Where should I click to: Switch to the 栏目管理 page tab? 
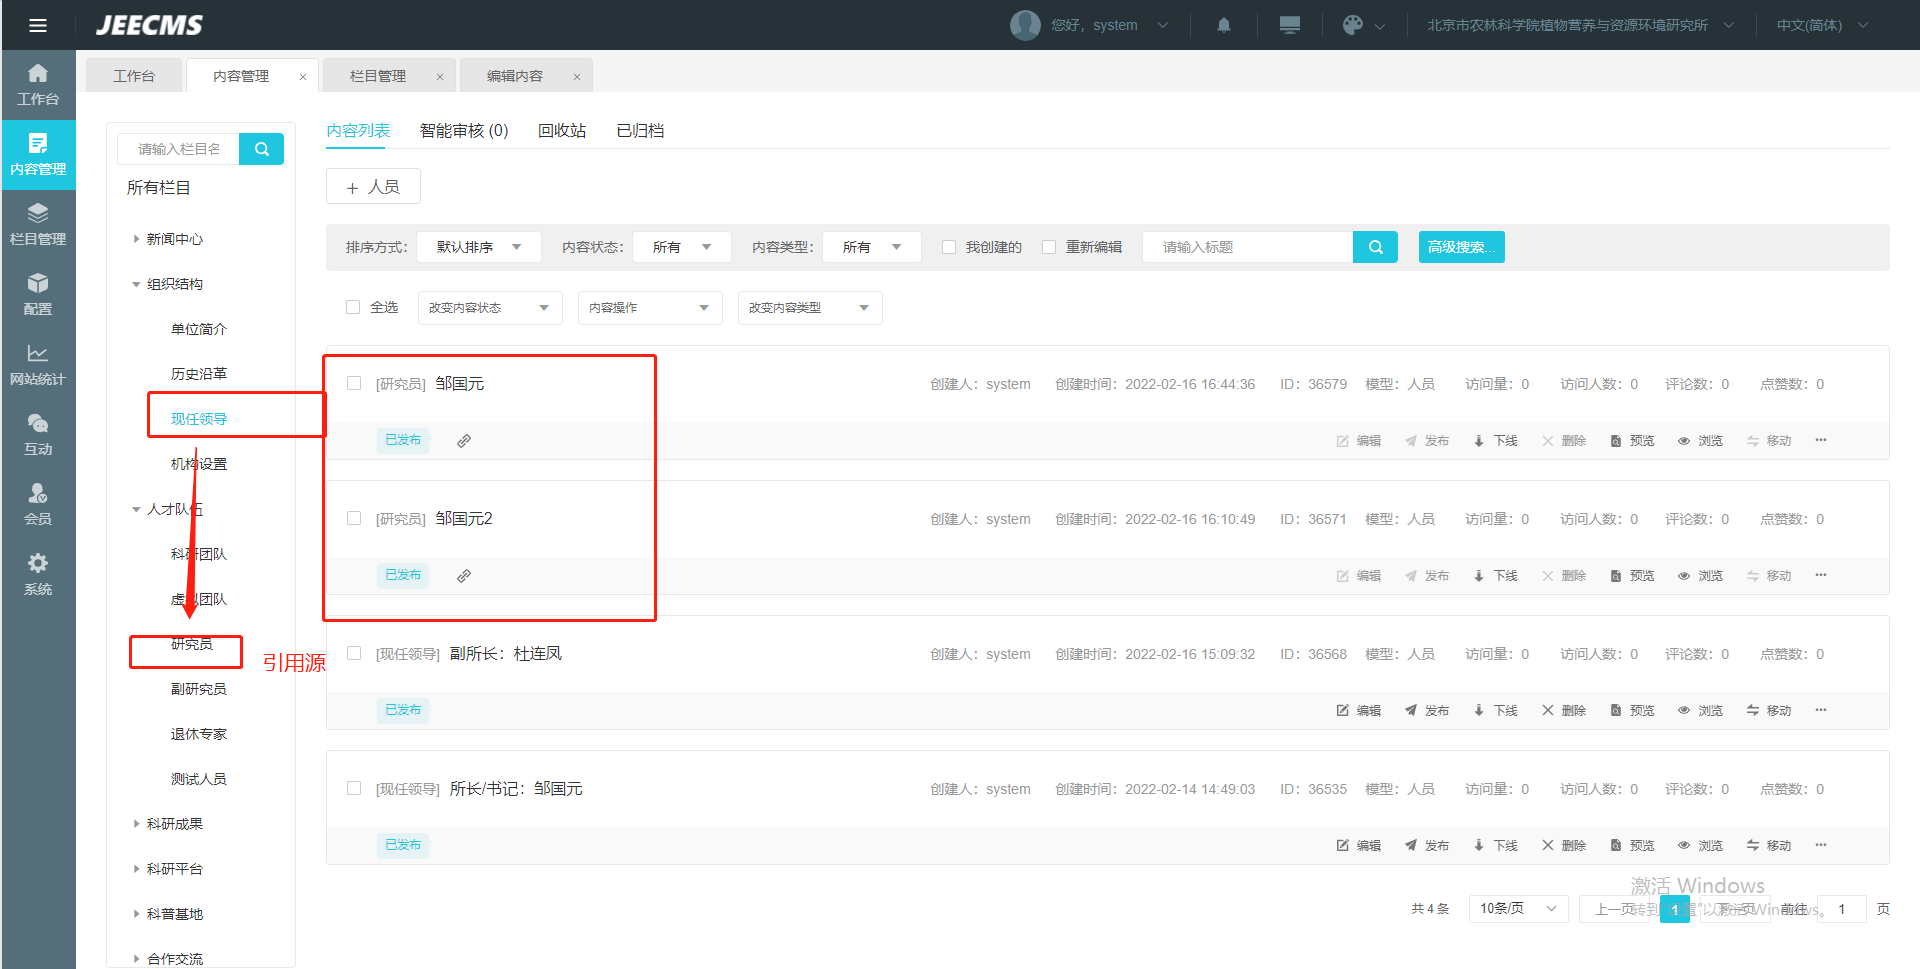378,76
